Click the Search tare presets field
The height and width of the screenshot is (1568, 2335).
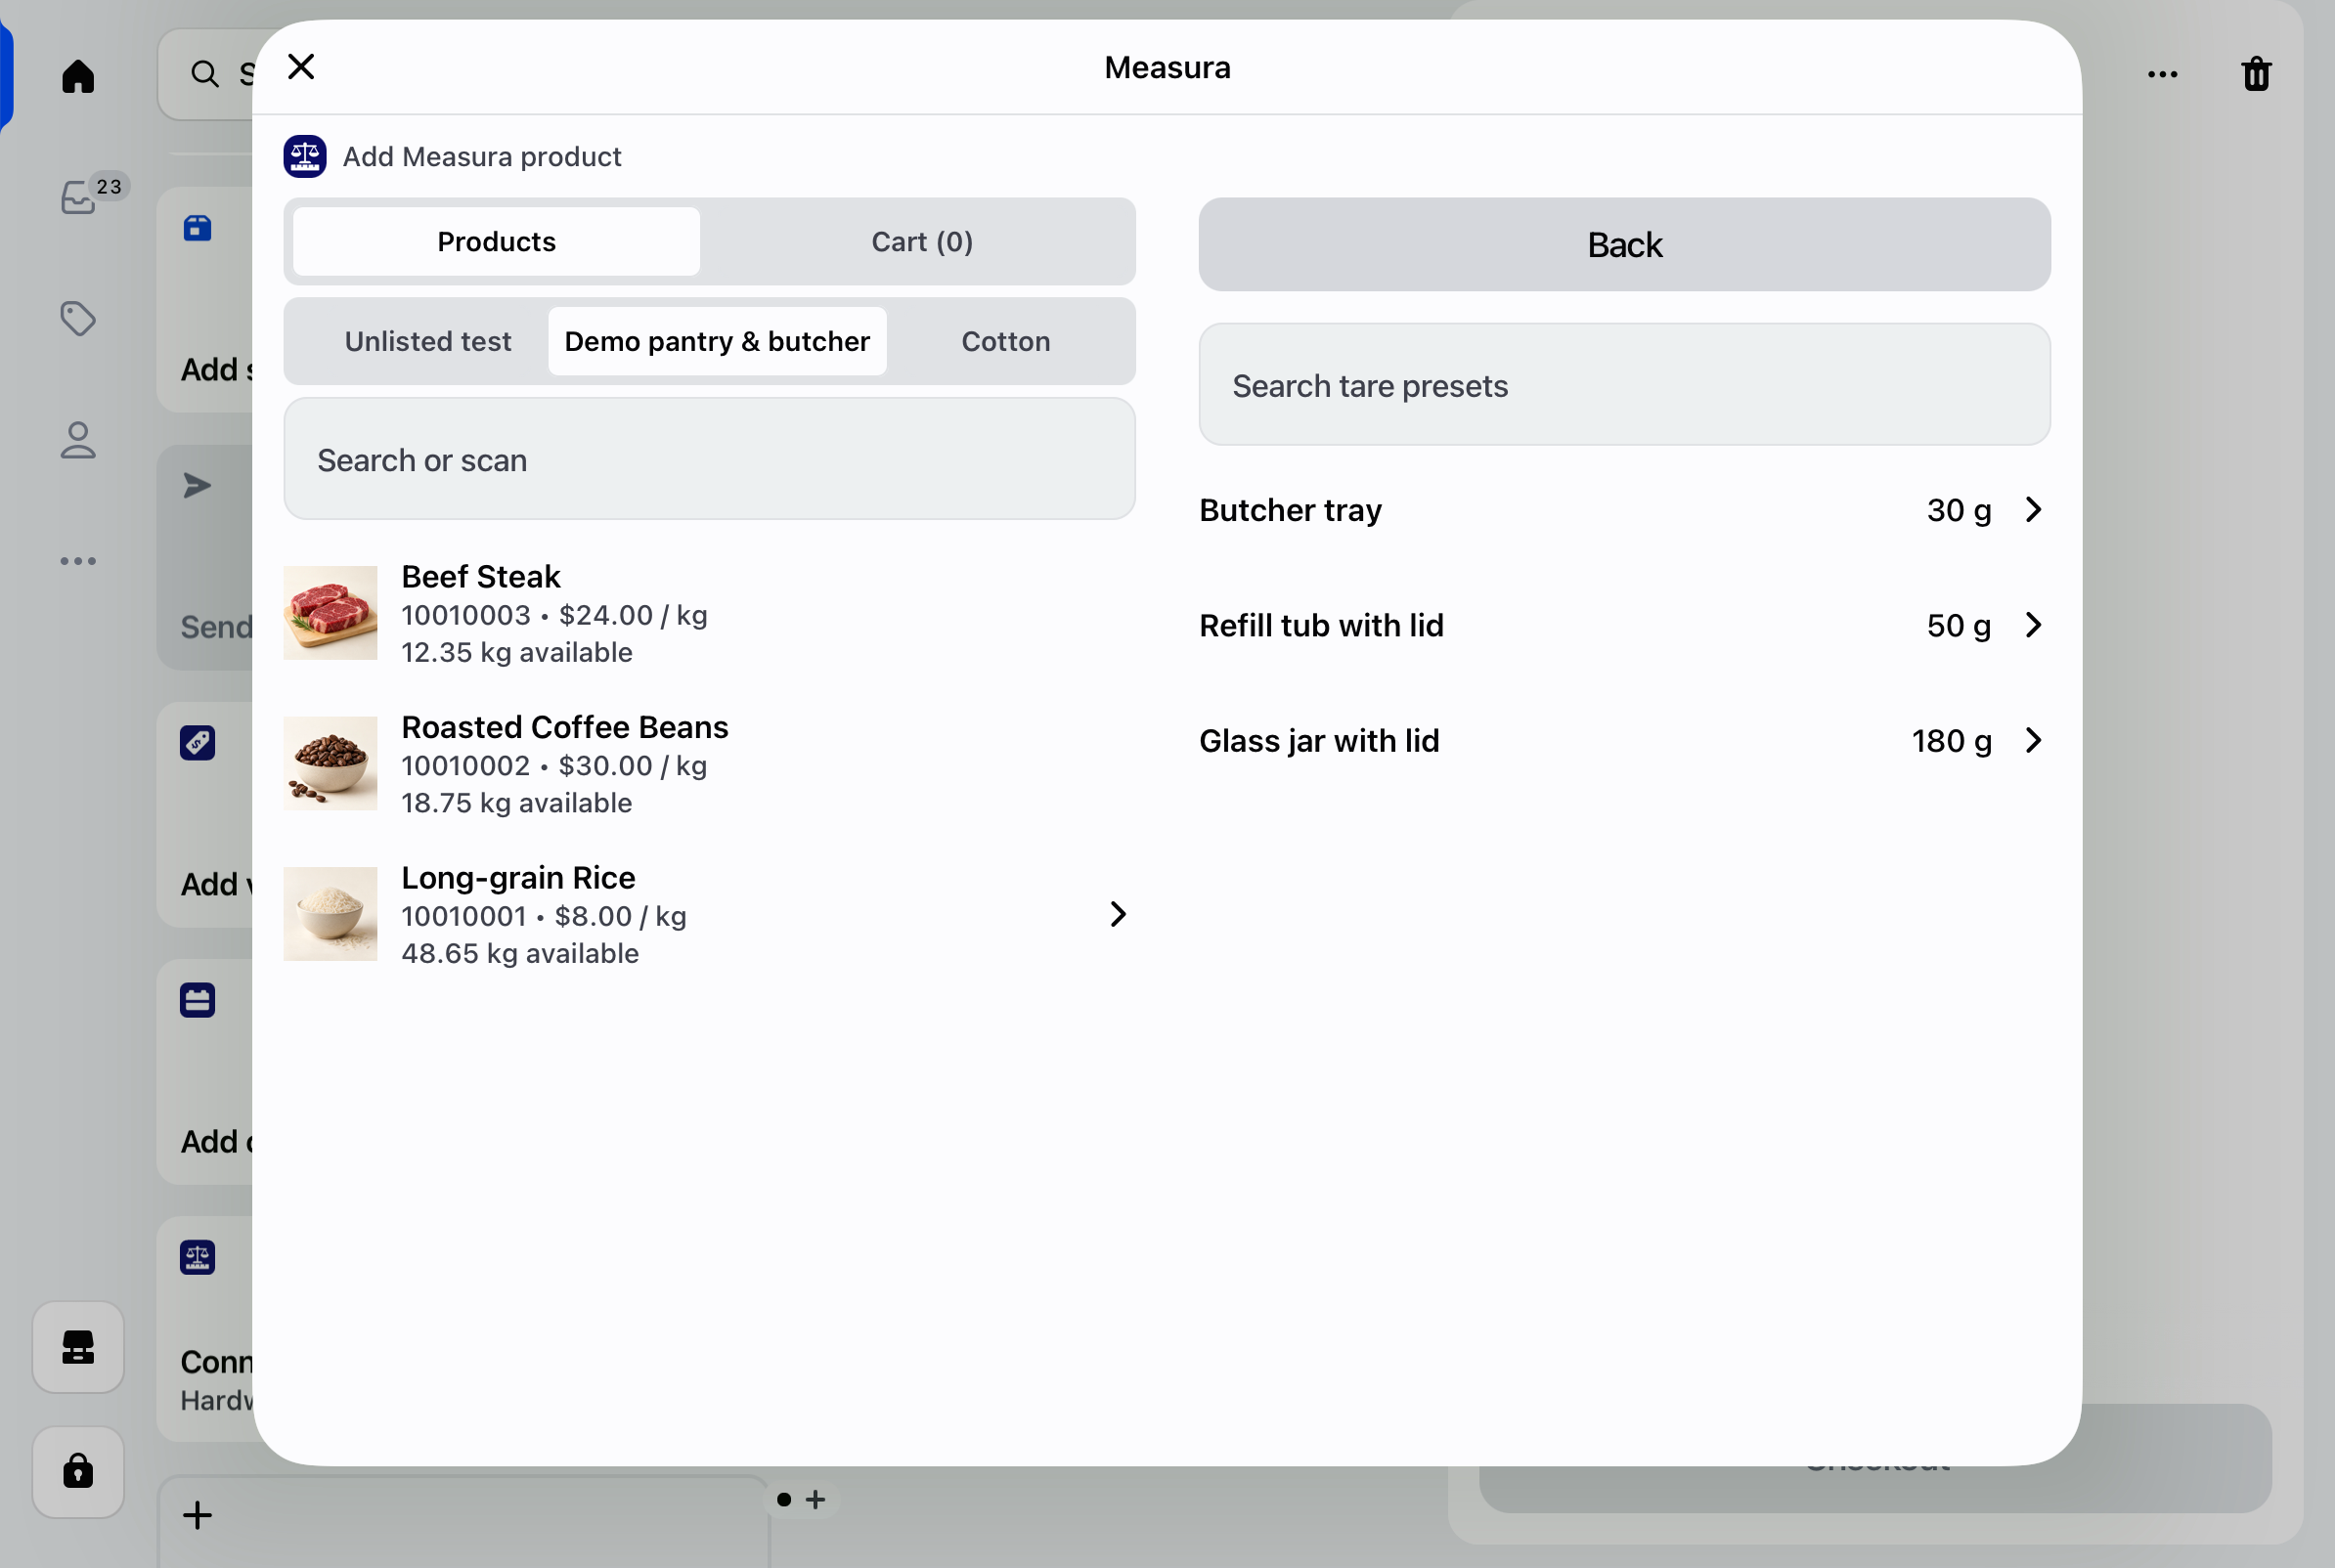tap(1624, 384)
